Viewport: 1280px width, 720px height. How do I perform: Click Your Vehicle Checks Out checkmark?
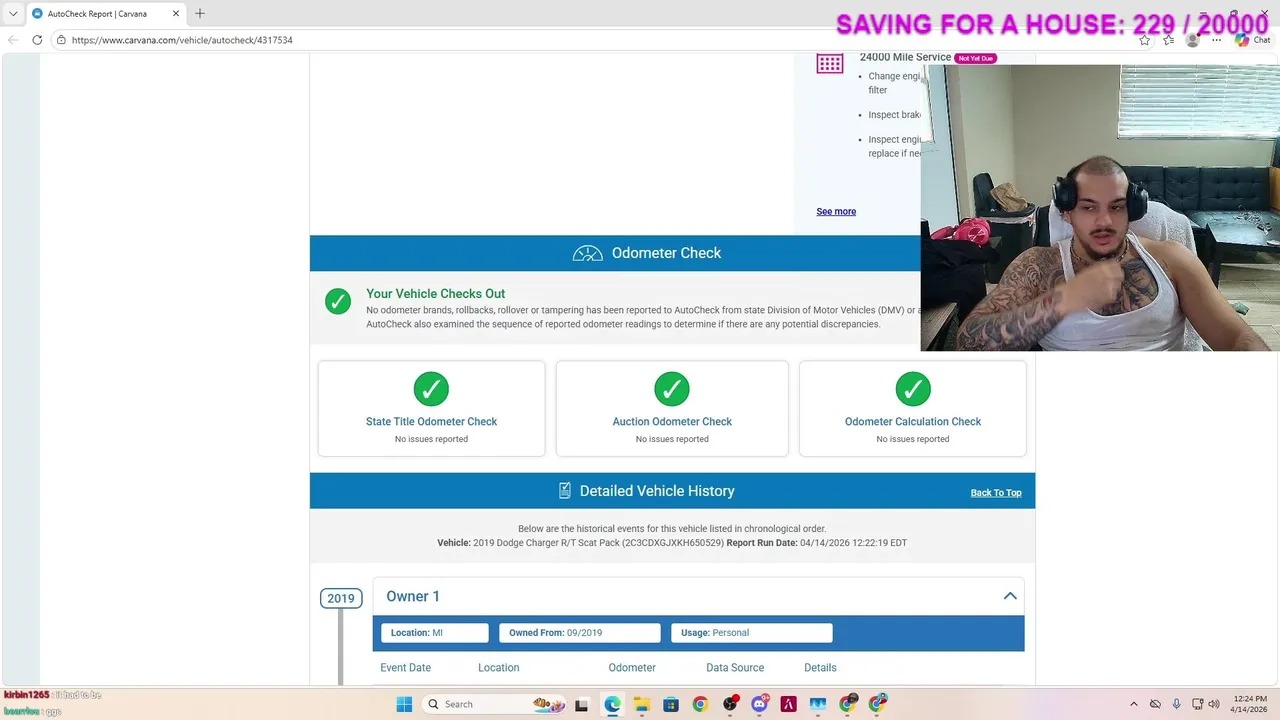338,301
